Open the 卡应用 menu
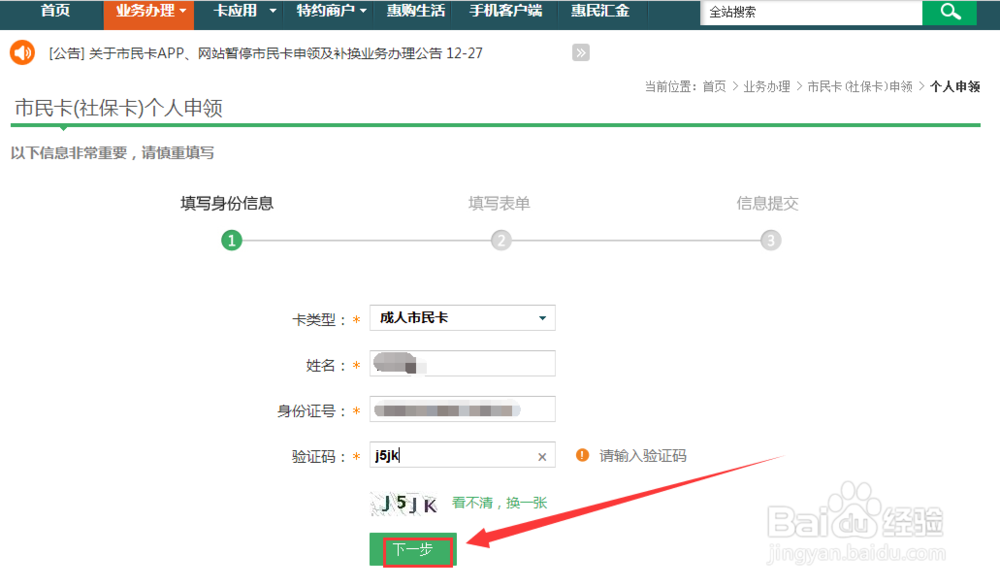Image resolution: width=1000 pixels, height=588 pixels. (x=242, y=11)
